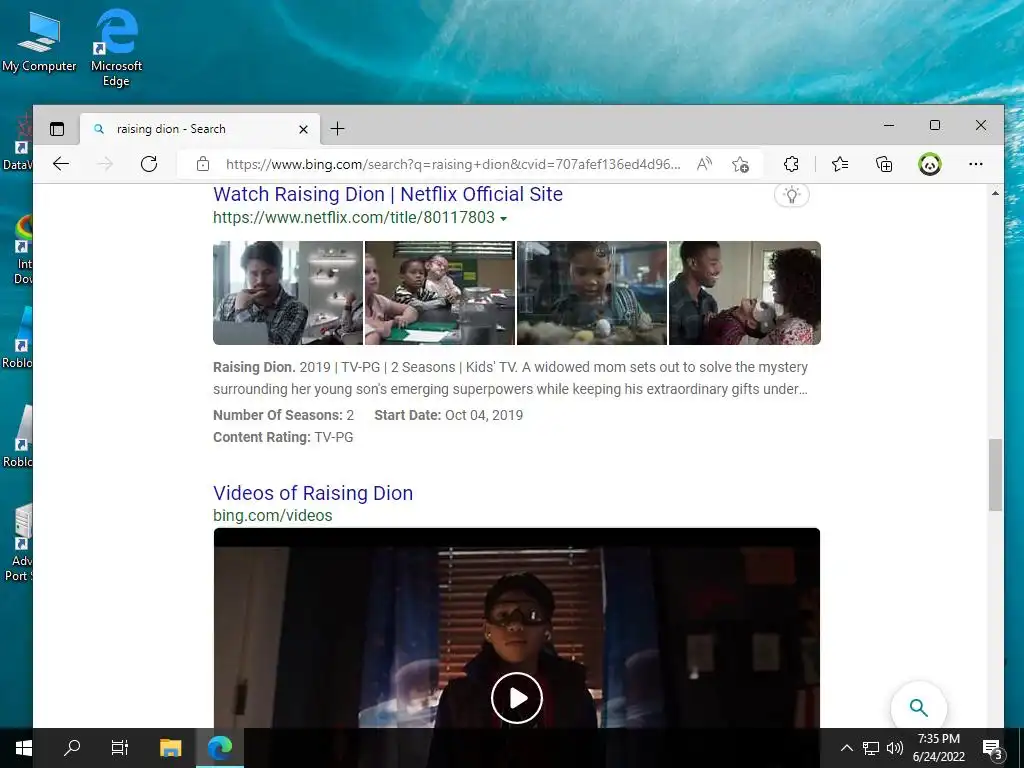Open the panda profile avatar

click(x=929, y=164)
